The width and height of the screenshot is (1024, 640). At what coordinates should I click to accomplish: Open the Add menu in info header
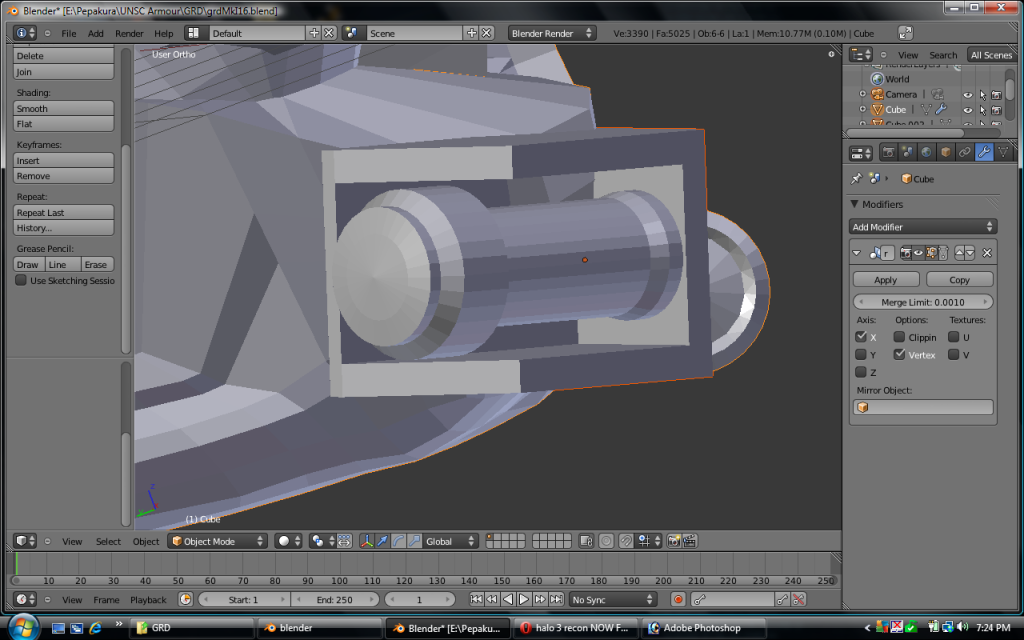(95, 33)
